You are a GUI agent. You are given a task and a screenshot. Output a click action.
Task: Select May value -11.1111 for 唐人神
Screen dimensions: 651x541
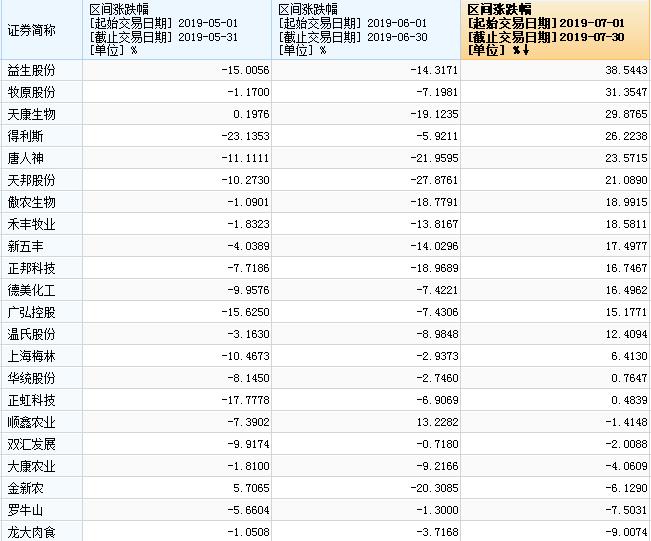point(245,158)
